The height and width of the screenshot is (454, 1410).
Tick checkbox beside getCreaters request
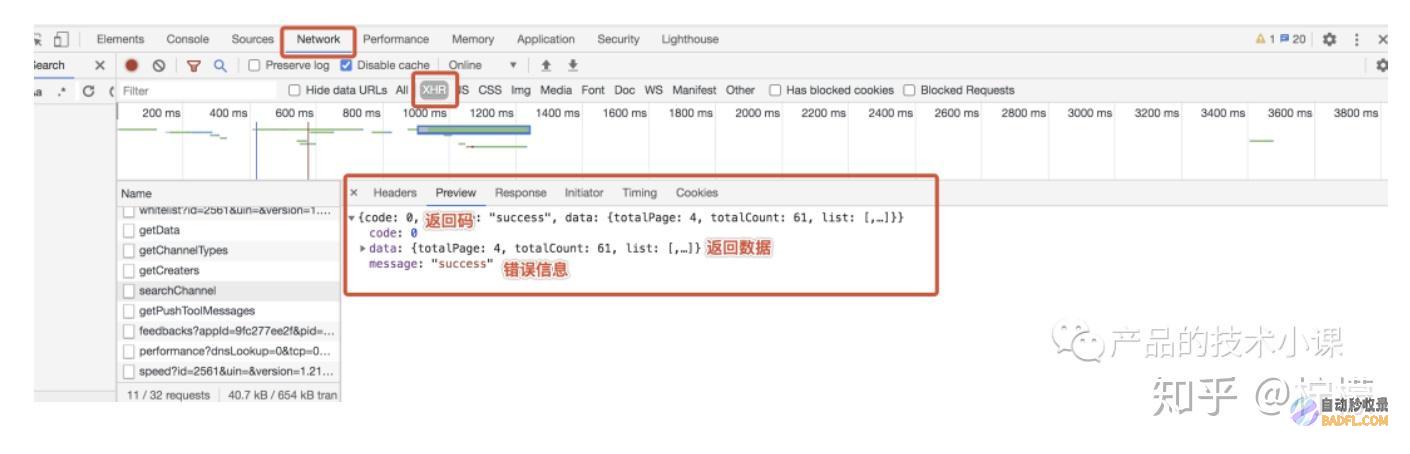coord(128,270)
